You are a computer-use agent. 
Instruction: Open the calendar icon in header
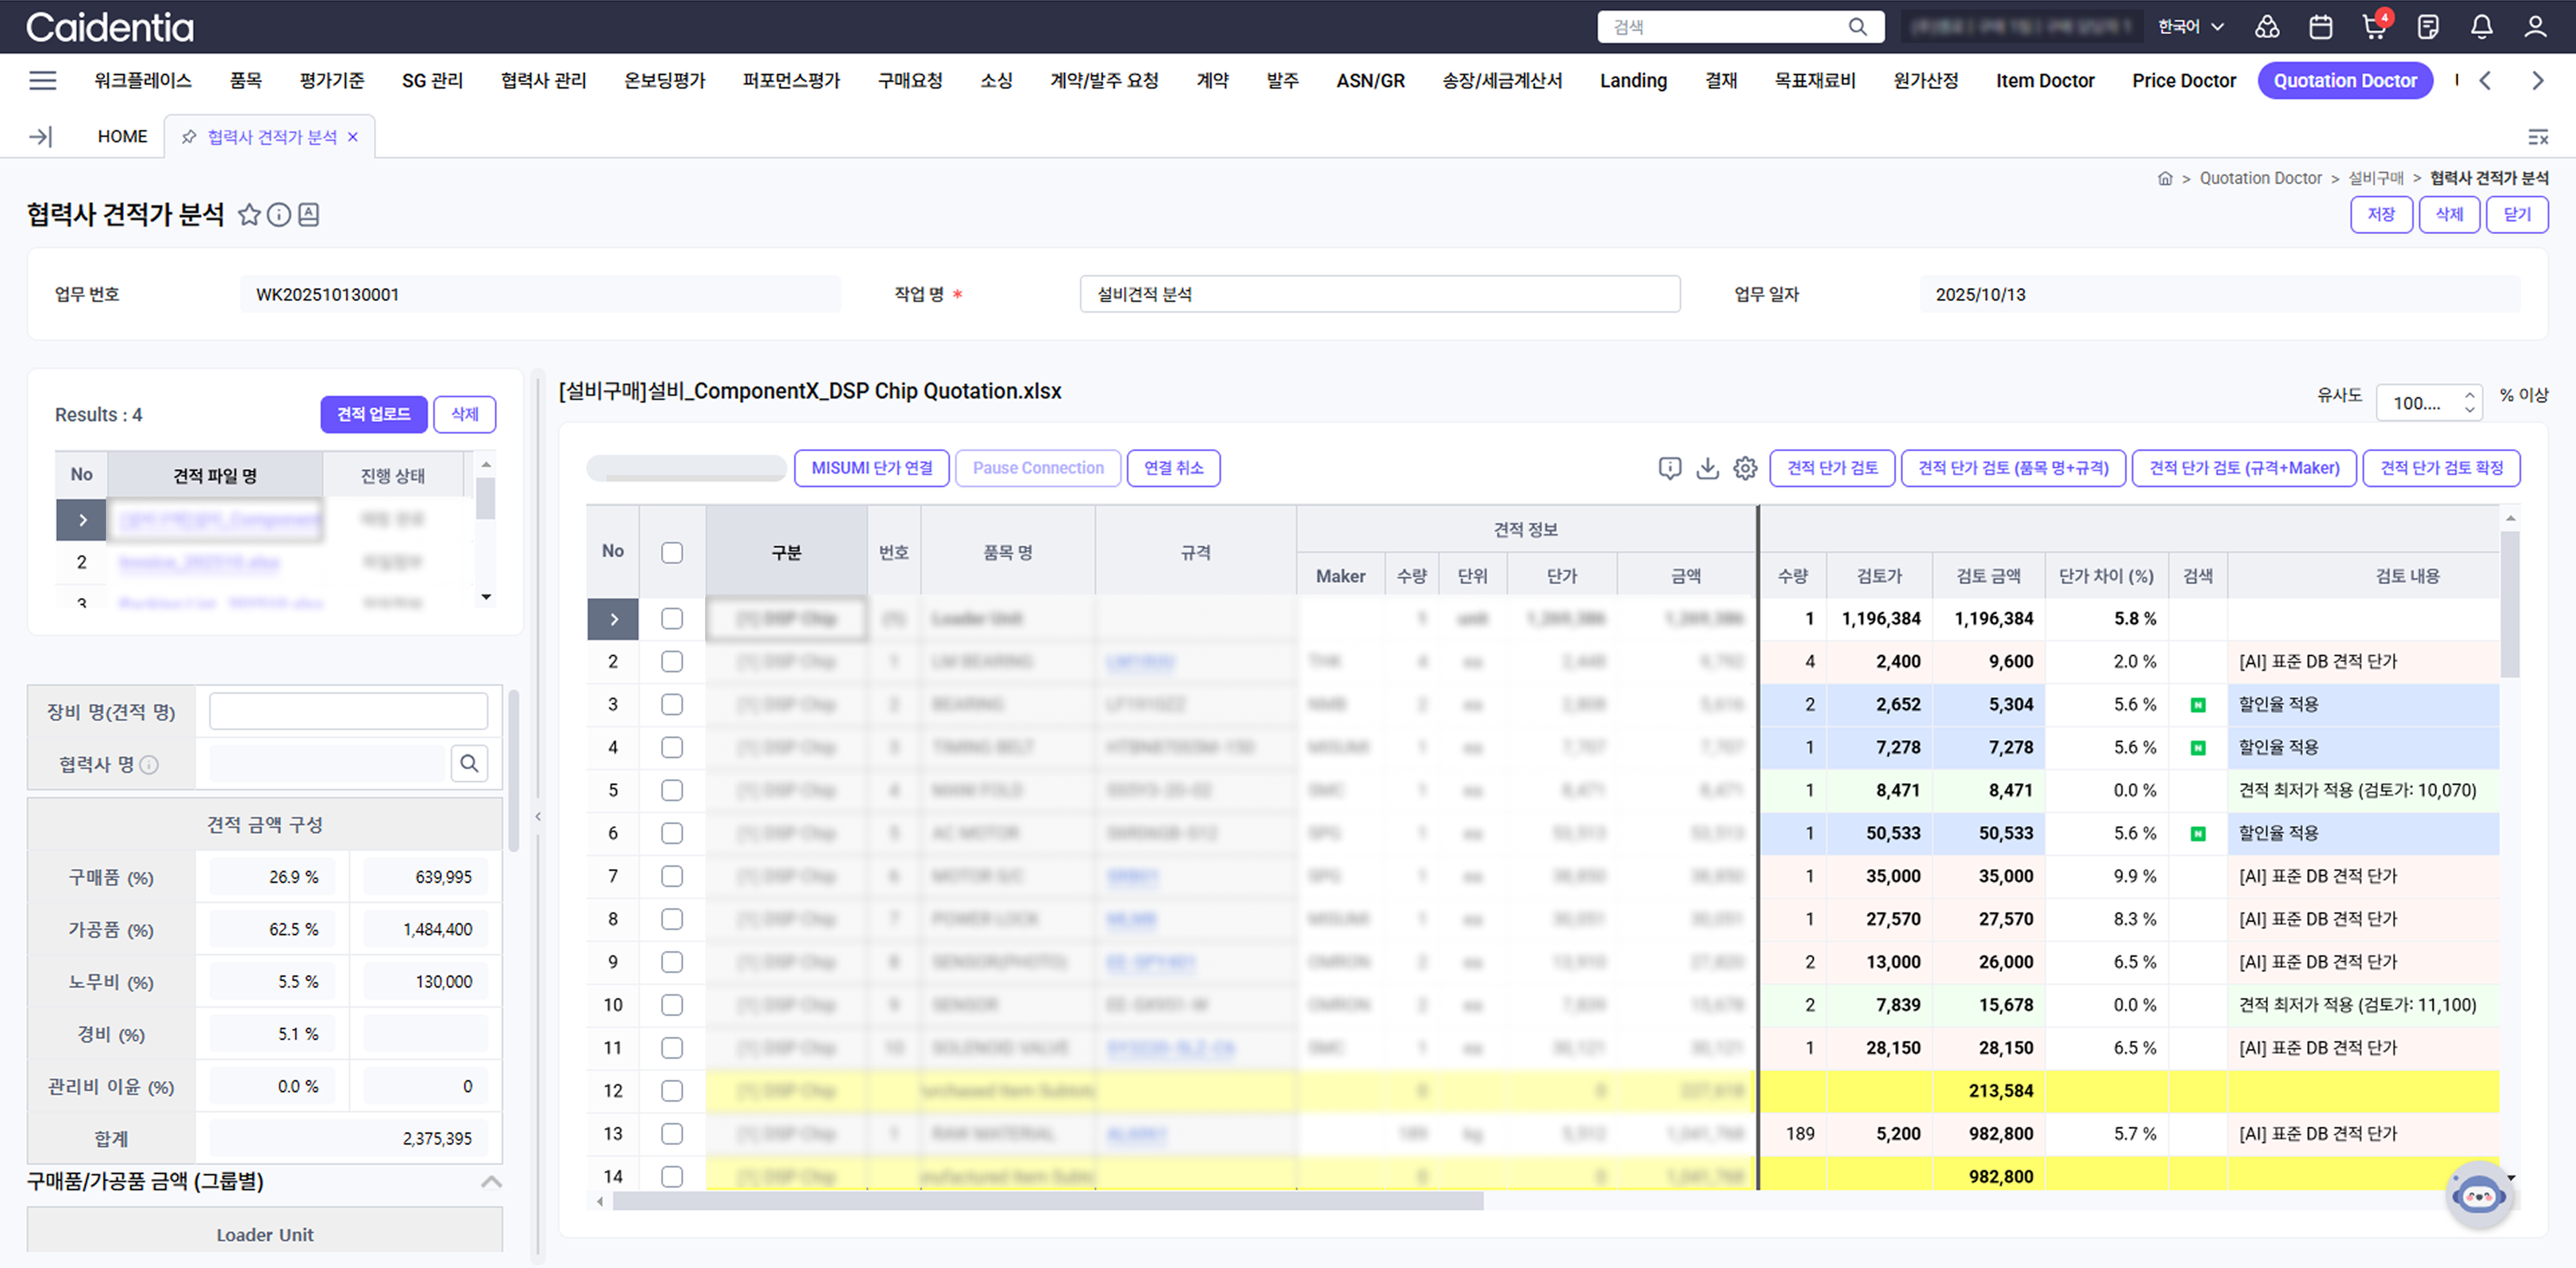[x=2321, y=27]
